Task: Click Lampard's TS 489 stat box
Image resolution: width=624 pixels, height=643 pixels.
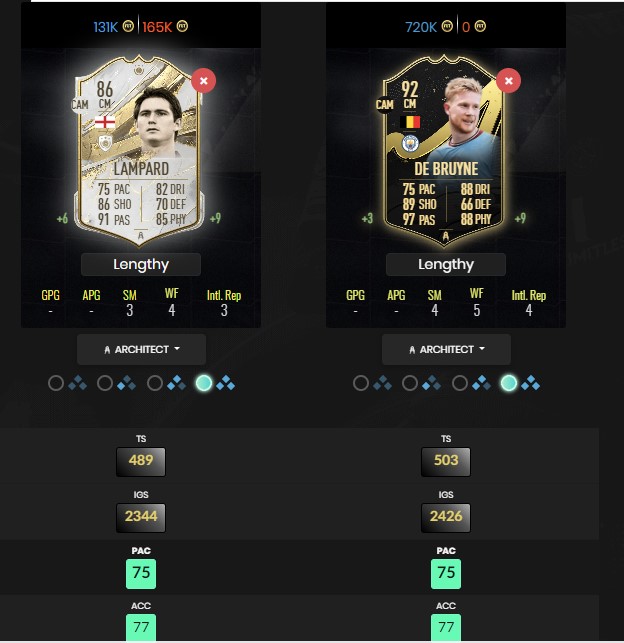Action: (x=141, y=462)
